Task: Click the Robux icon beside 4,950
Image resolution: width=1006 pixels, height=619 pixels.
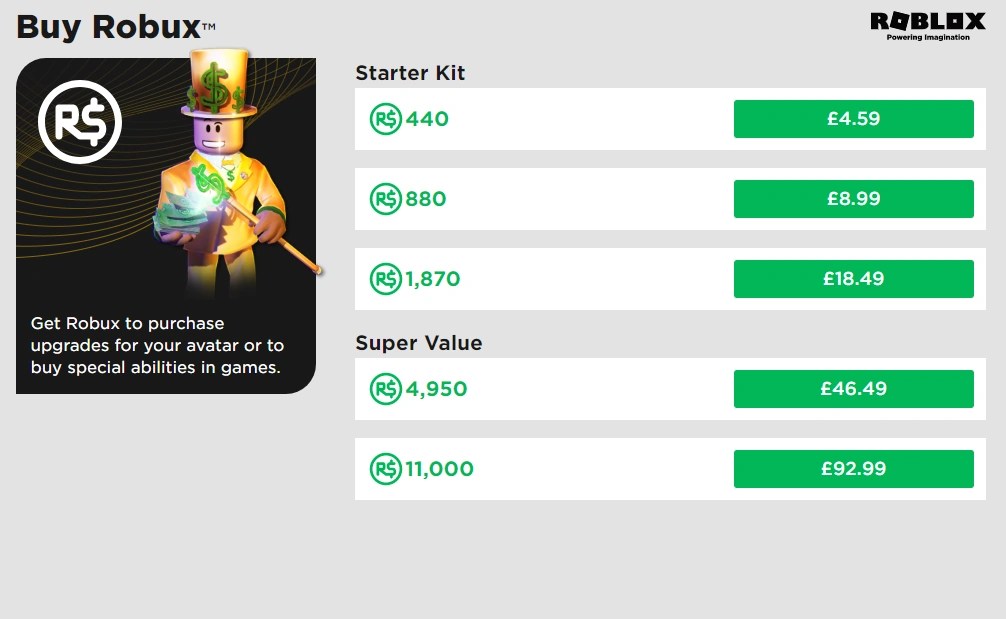Action: coord(386,389)
